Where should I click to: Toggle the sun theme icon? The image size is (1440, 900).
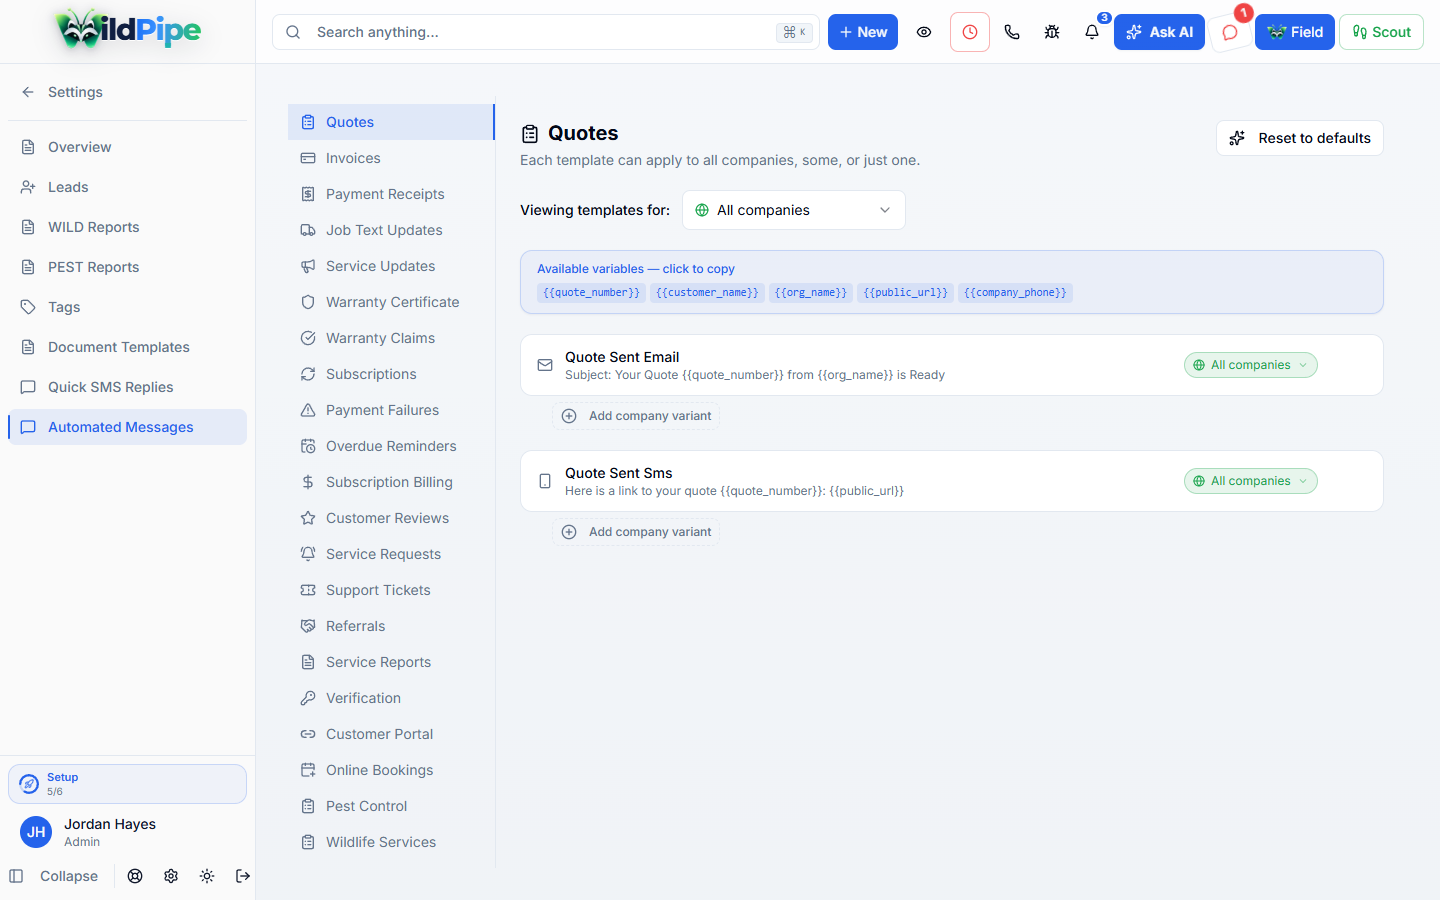[x=207, y=876]
